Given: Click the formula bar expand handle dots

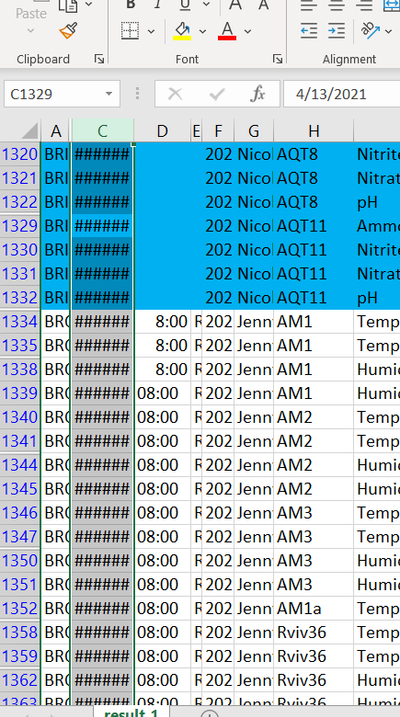Looking at the screenshot, I should click(137, 94).
